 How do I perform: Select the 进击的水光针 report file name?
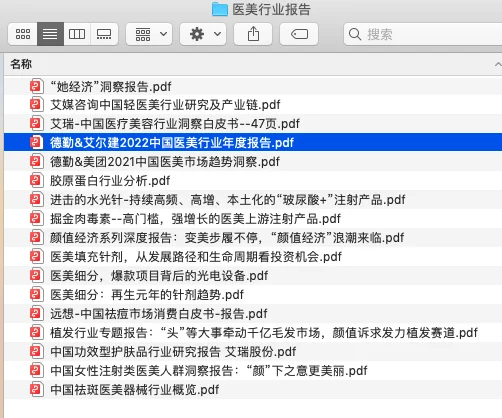click(x=228, y=200)
